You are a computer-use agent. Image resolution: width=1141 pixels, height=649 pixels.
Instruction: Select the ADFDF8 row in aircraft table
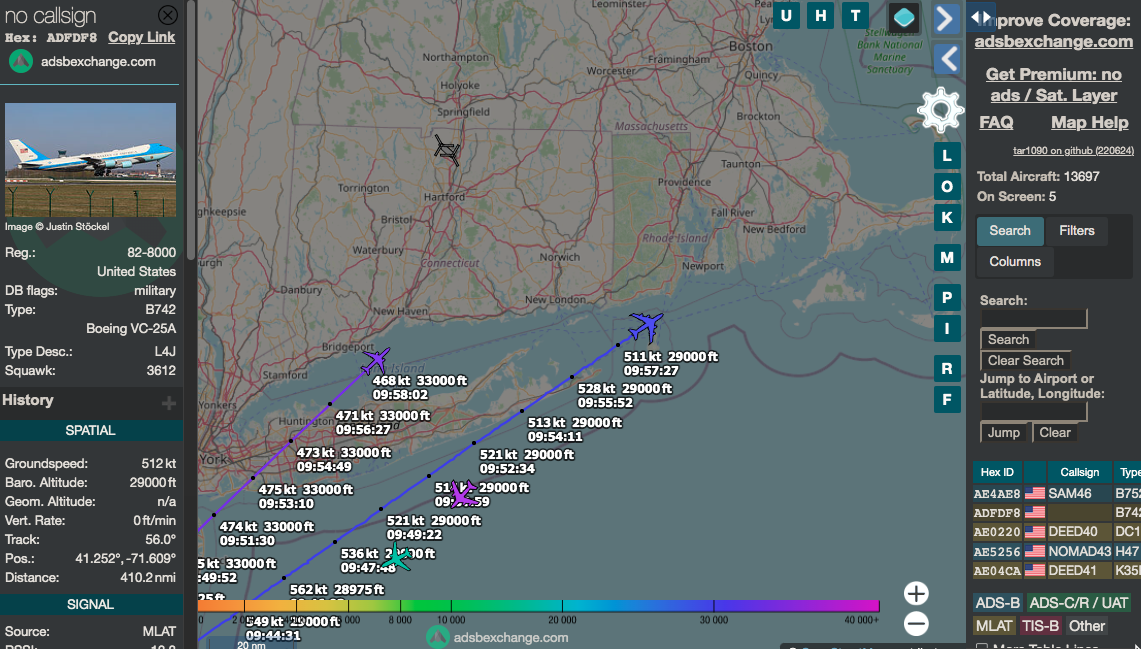[x=1057, y=513]
